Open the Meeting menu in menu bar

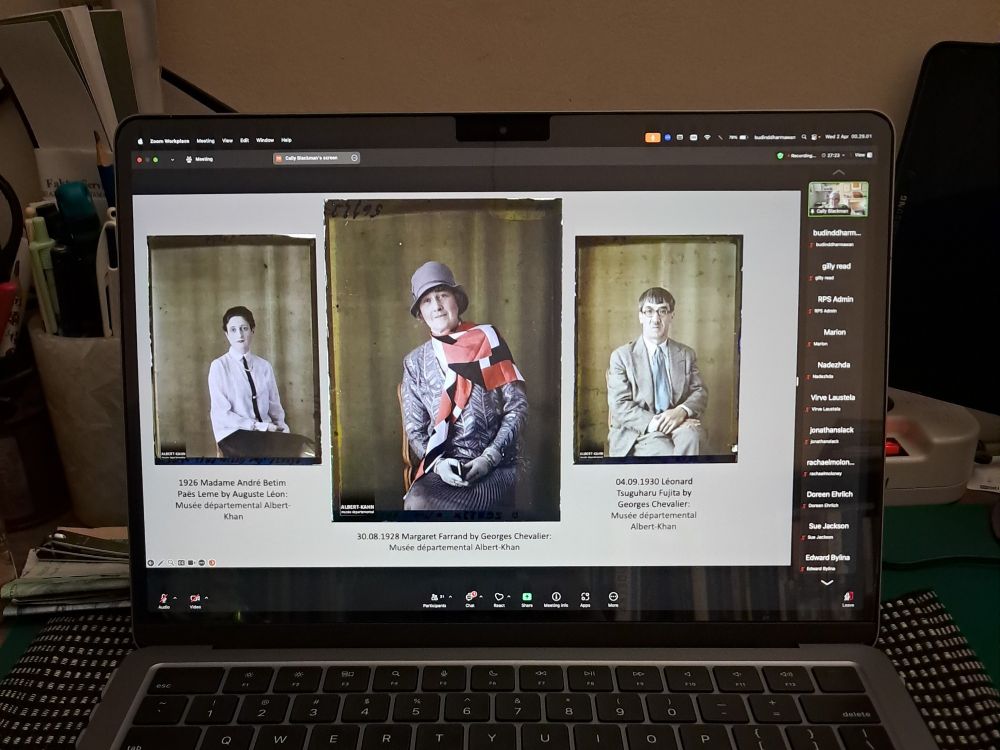205,141
